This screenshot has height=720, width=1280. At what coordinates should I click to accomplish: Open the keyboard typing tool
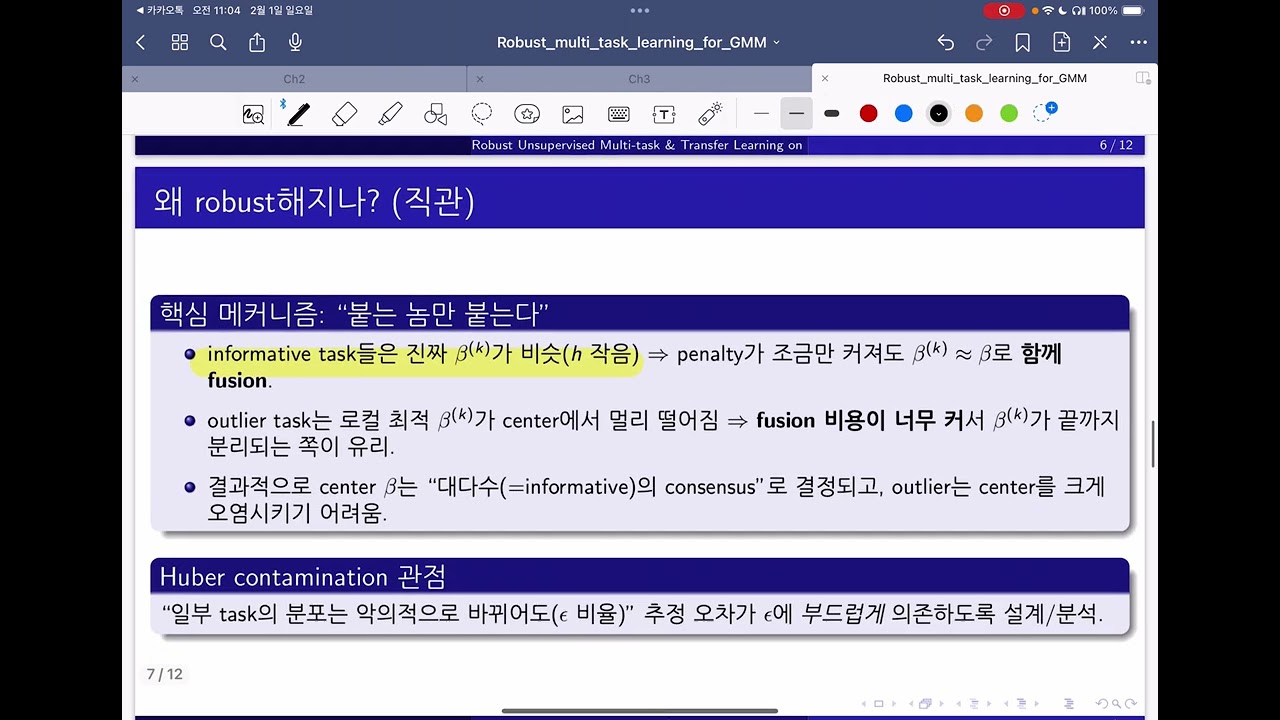618,114
